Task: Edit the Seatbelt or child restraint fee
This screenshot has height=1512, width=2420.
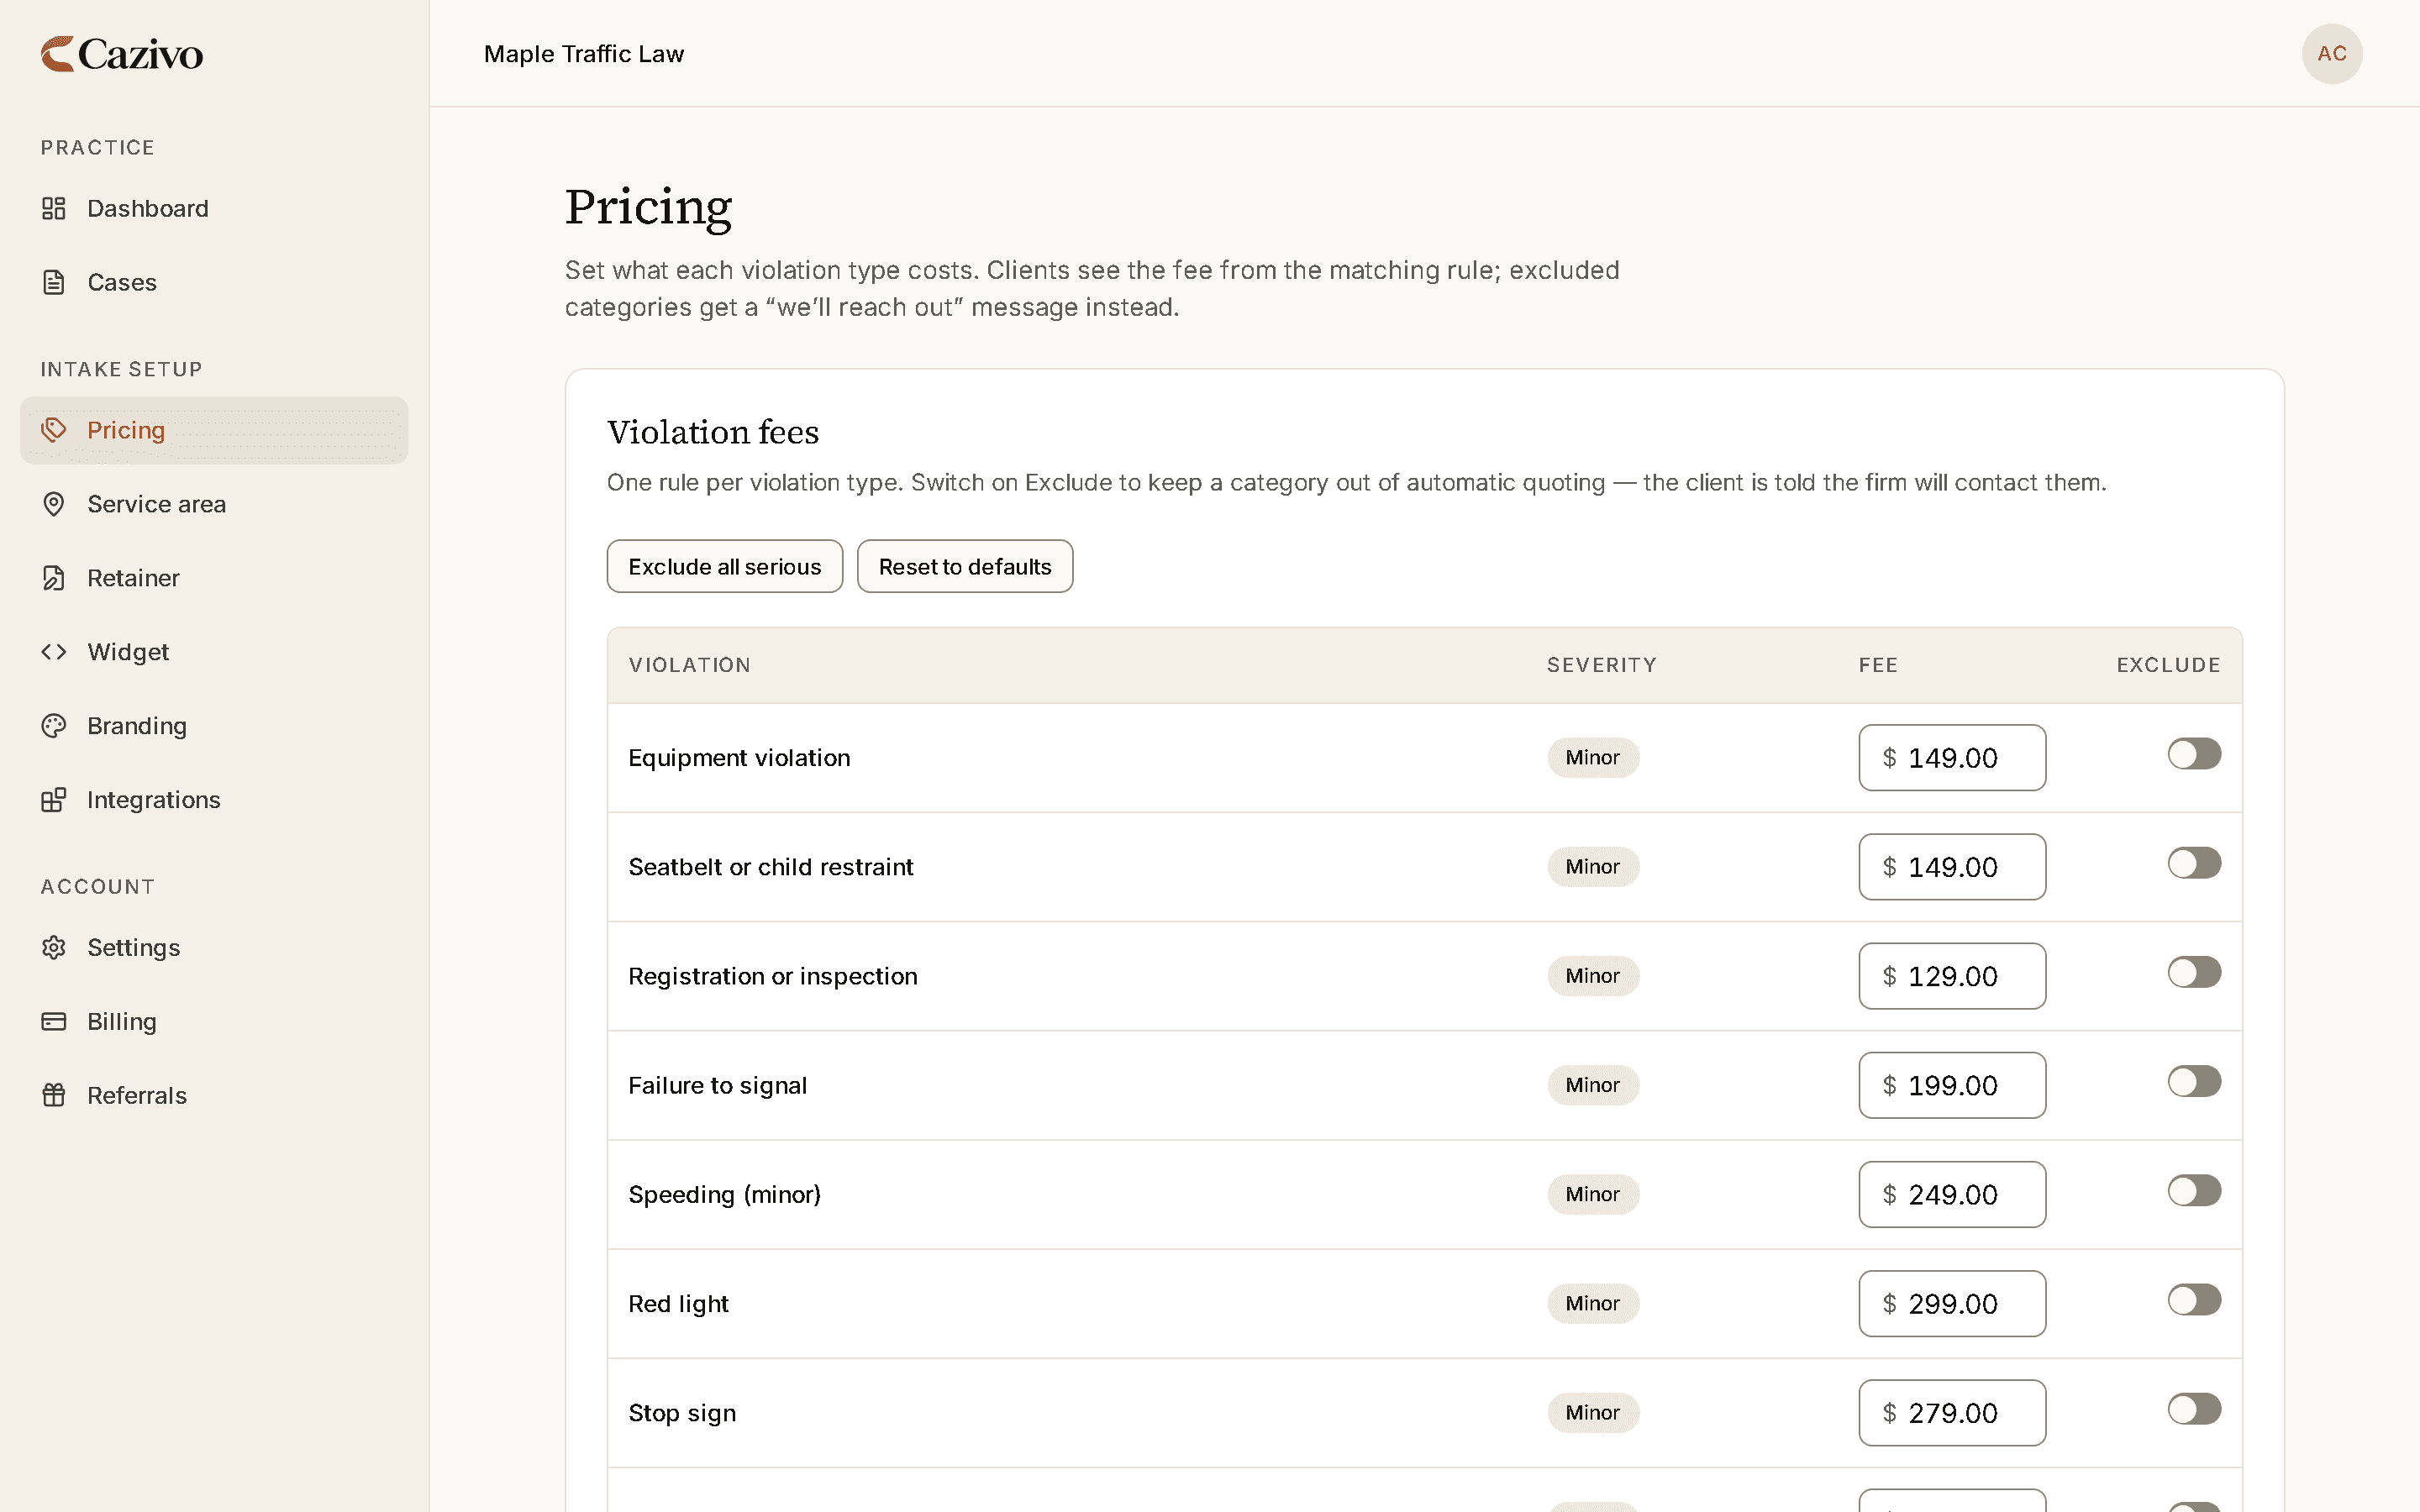Action: point(1952,867)
